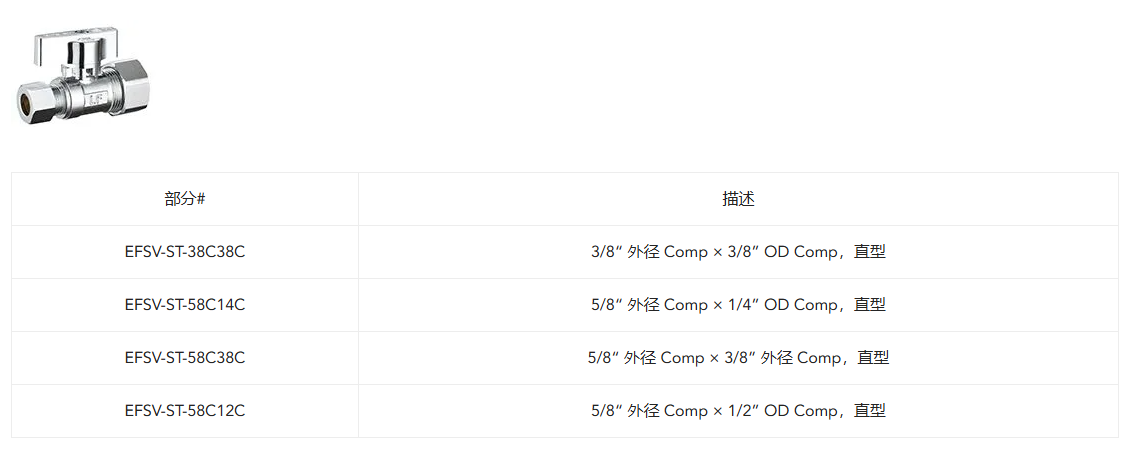Select part number EFSV-ST-38C38C
The width and height of the screenshot is (1128, 449).
[x=185, y=253]
